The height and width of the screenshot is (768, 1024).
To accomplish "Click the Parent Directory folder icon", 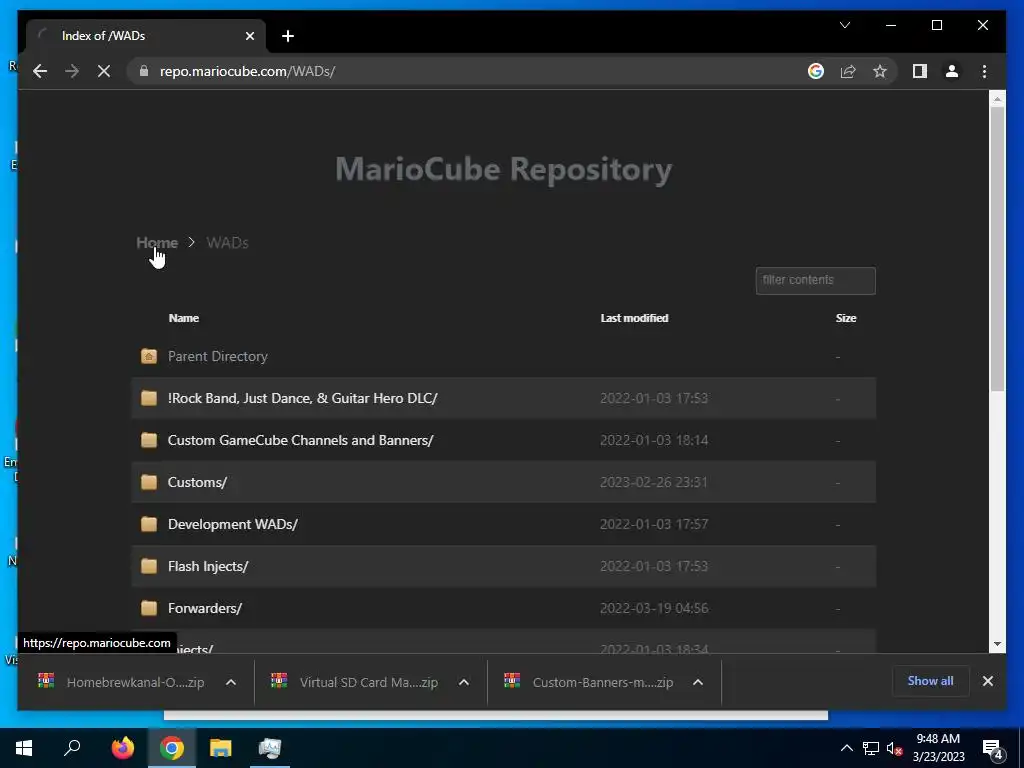I will click(x=149, y=356).
